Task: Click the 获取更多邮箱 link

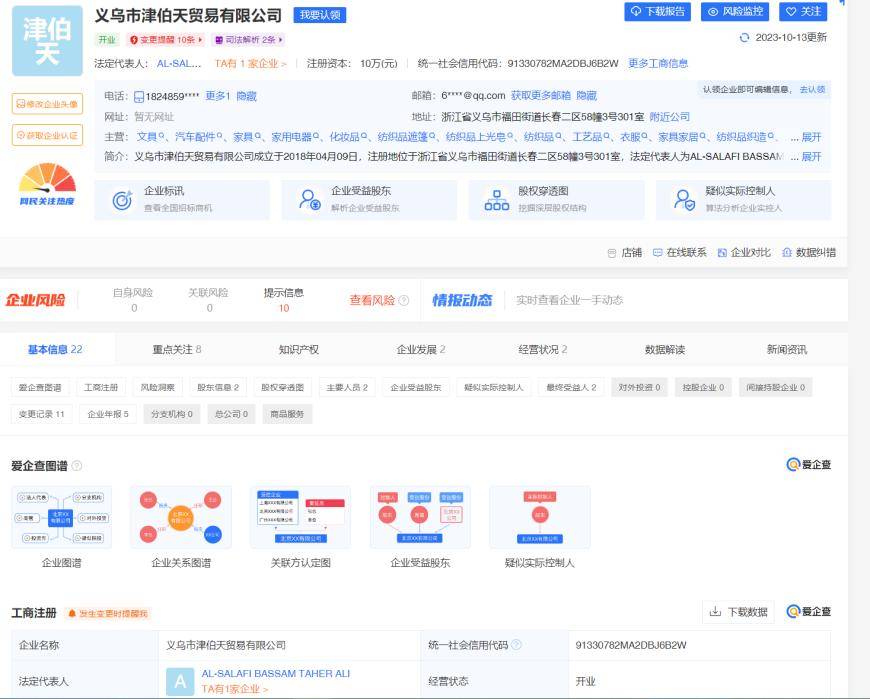Action: [540, 95]
